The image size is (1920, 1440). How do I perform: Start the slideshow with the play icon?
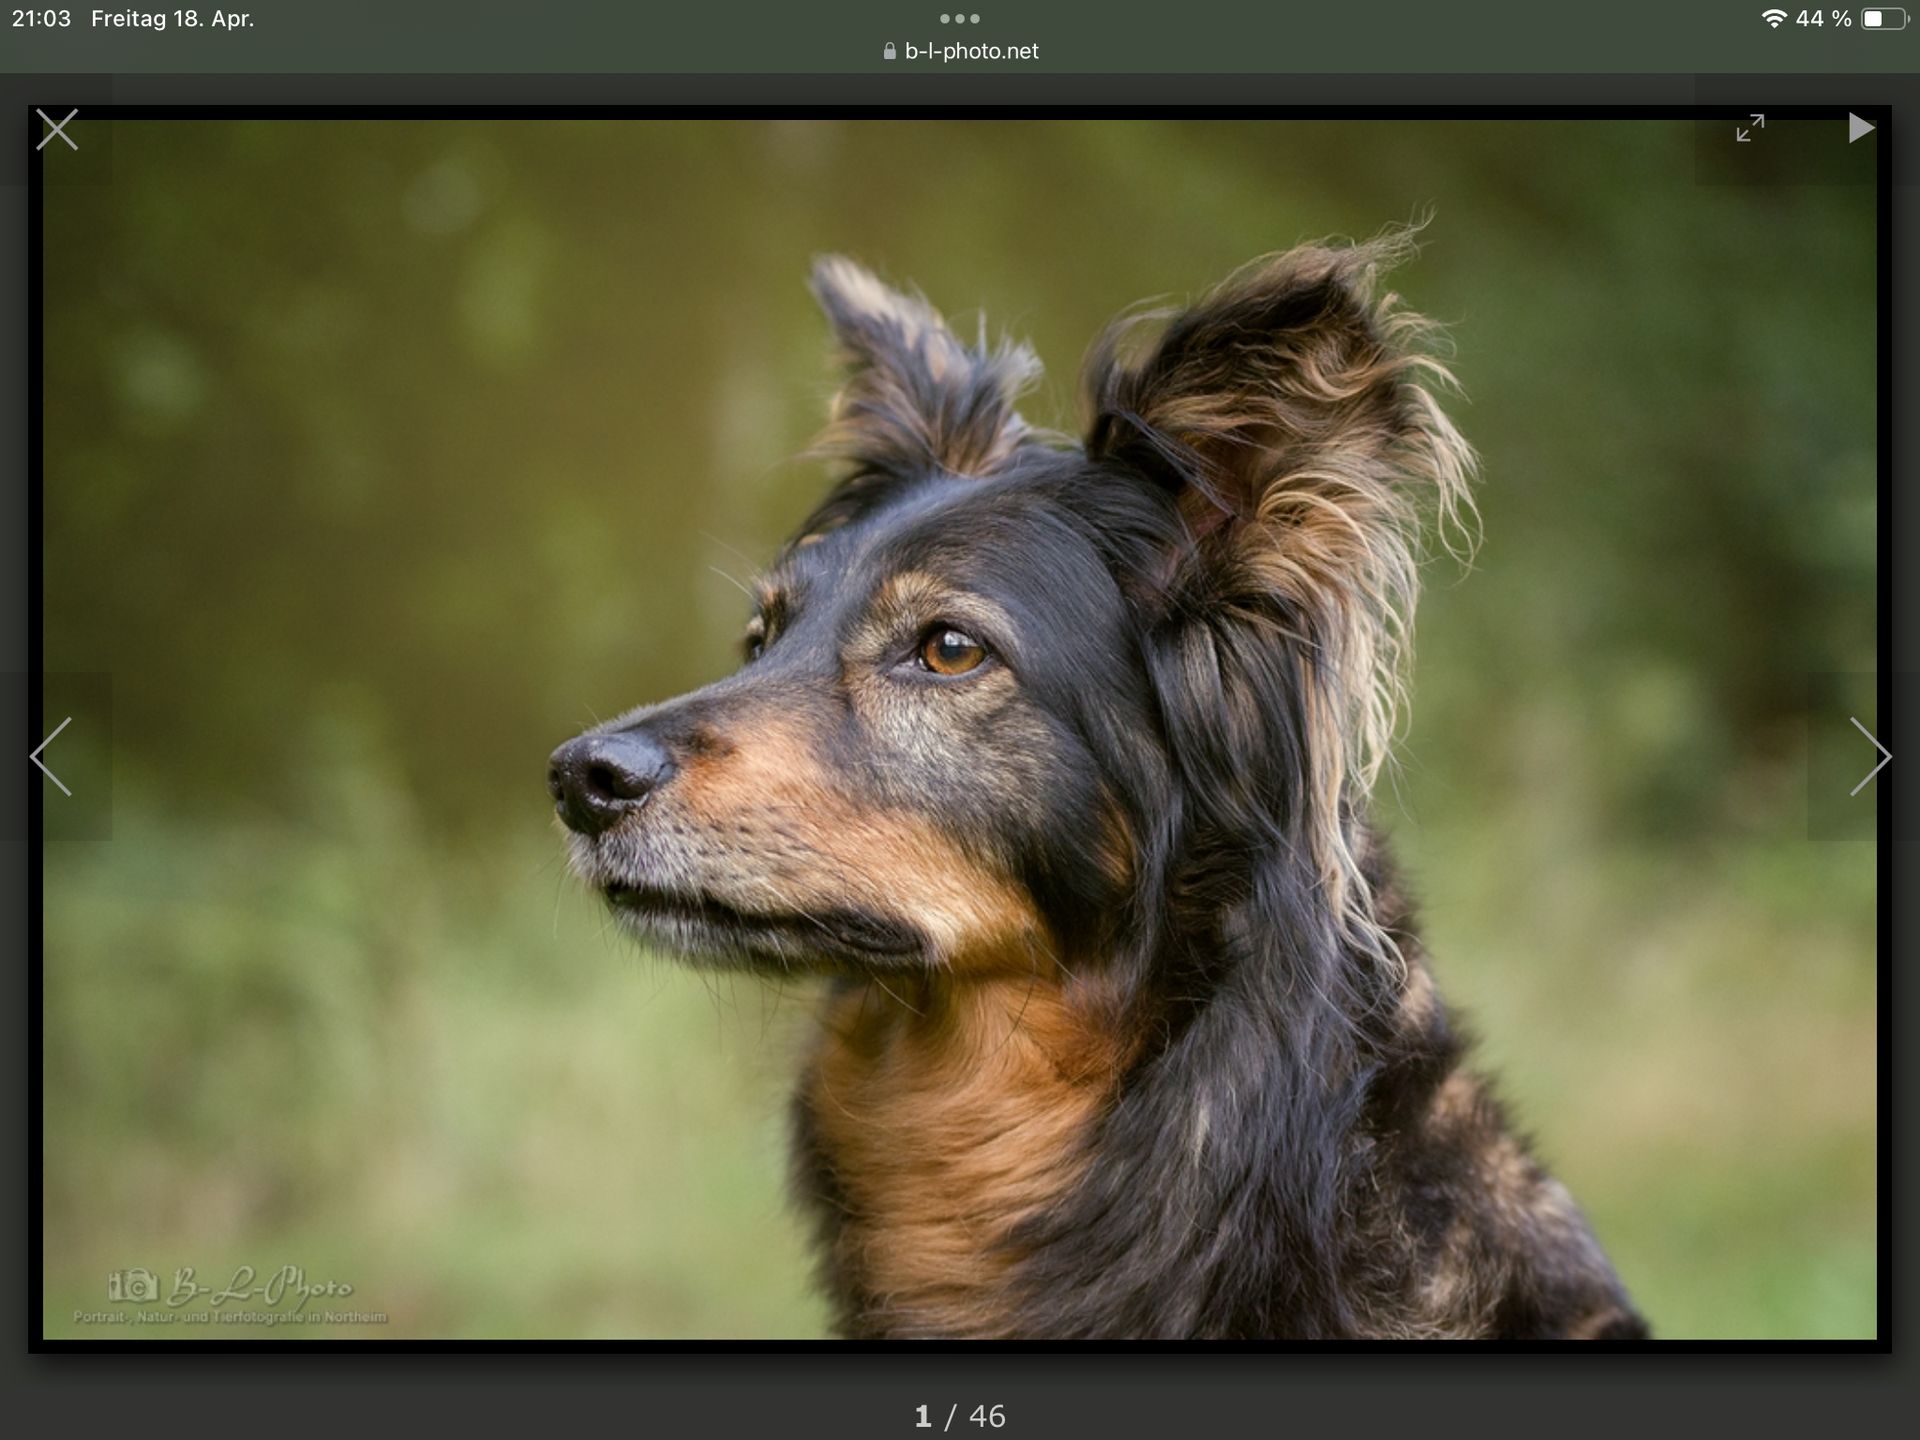pyautogui.click(x=1860, y=128)
